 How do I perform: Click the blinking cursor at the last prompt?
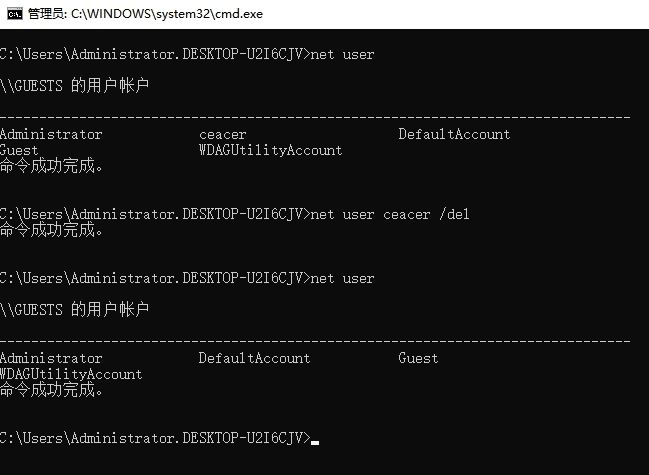click(315, 440)
